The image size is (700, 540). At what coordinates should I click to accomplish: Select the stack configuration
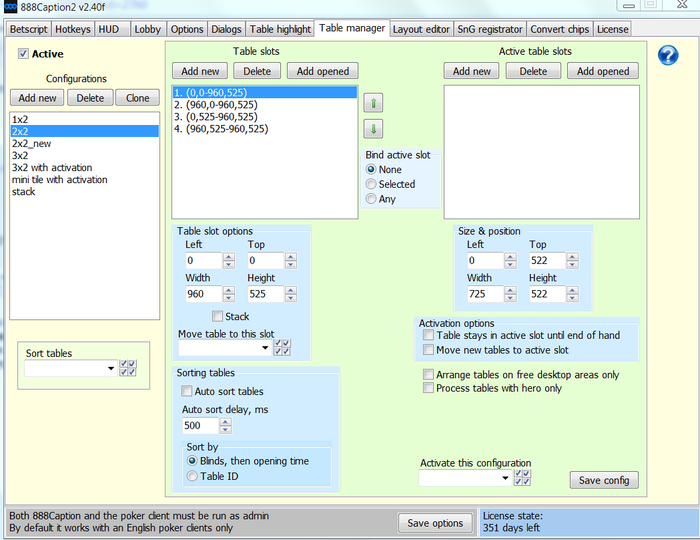pos(84,192)
